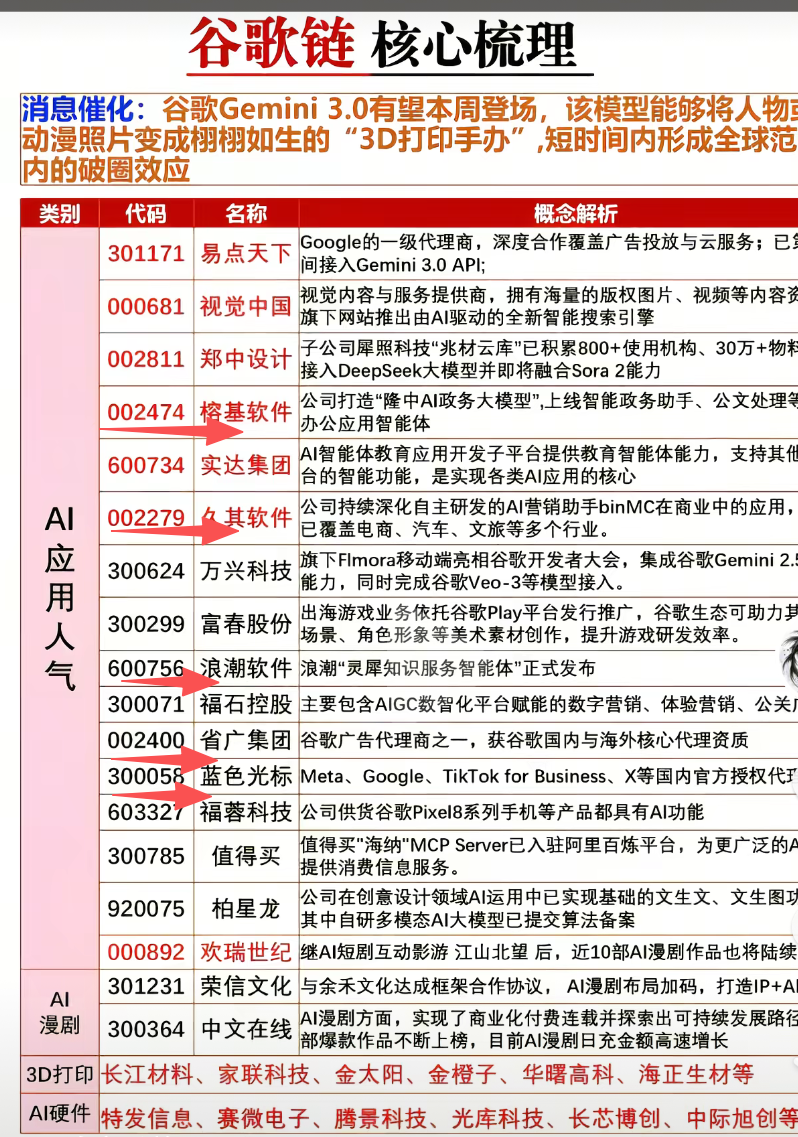The width and height of the screenshot is (798, 1137).
Task: Click the 3D打印 category cell
Action: tap(59, 1074)
